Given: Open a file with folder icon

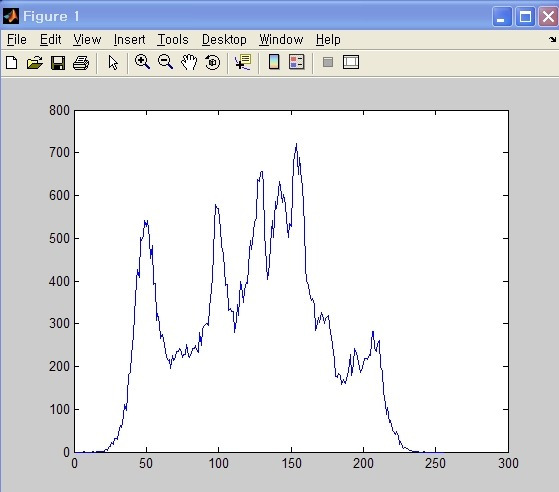Looking at the screenshot, I should coord(35,63).
